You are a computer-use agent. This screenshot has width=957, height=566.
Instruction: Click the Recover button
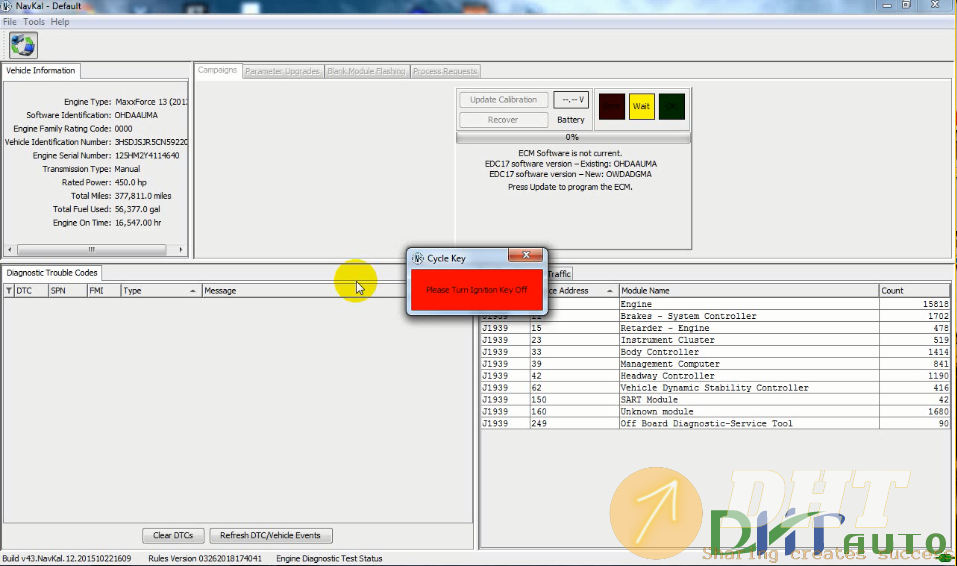tap(504, 120)
